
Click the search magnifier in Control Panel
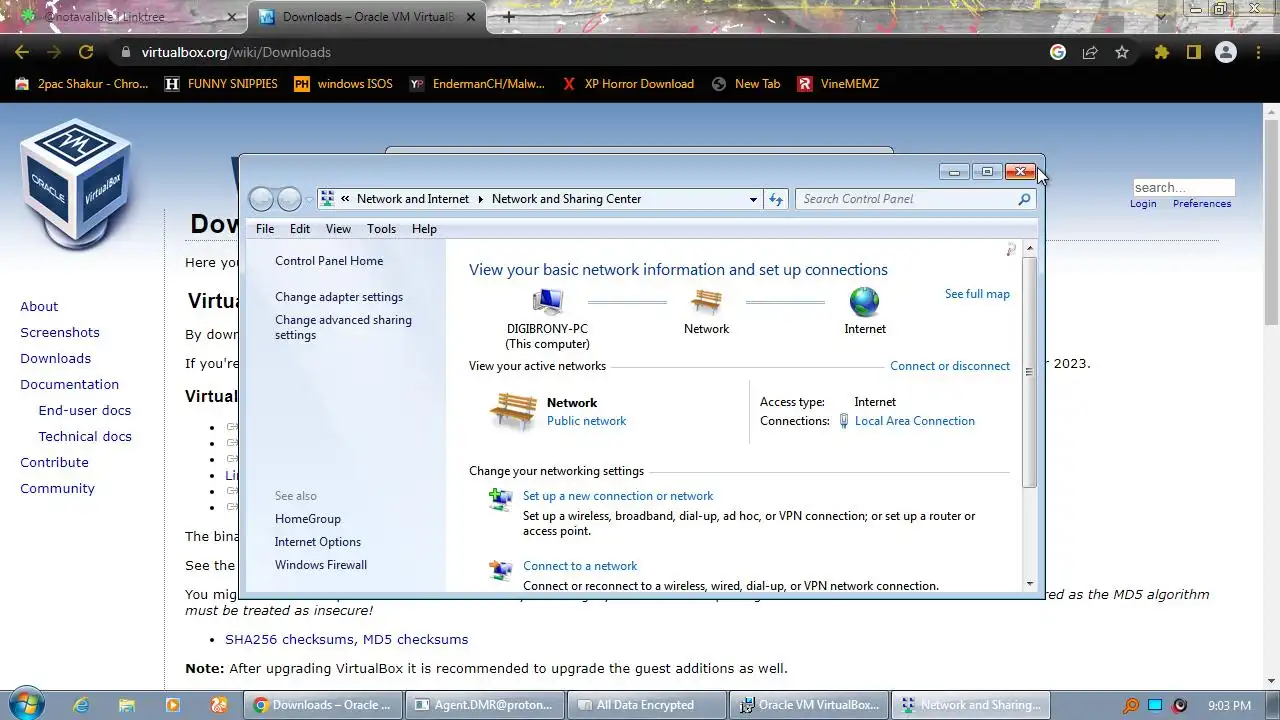1023,199
